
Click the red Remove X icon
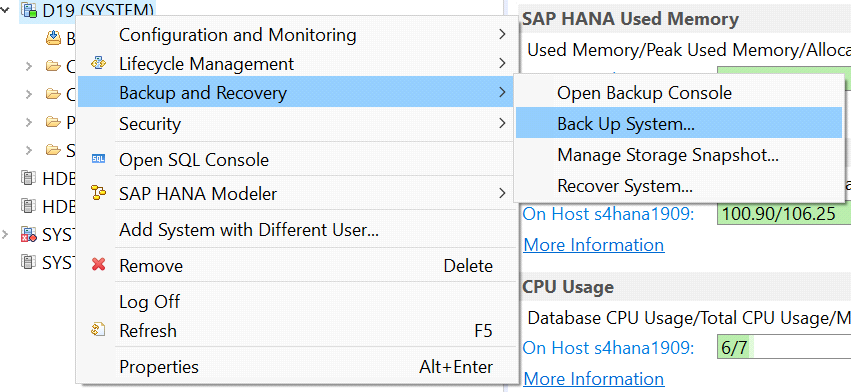98,265
